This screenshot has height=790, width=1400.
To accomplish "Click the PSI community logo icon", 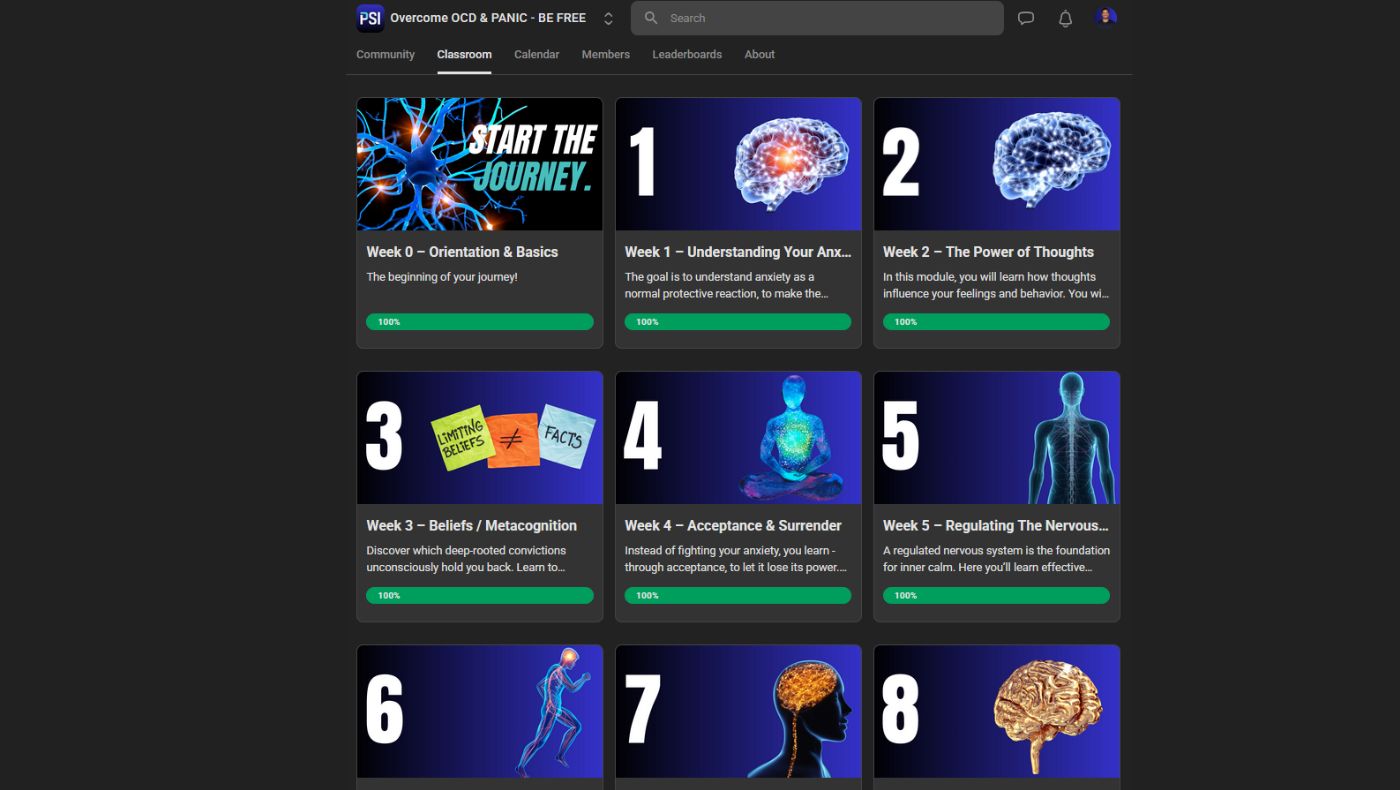I will 370,18.
